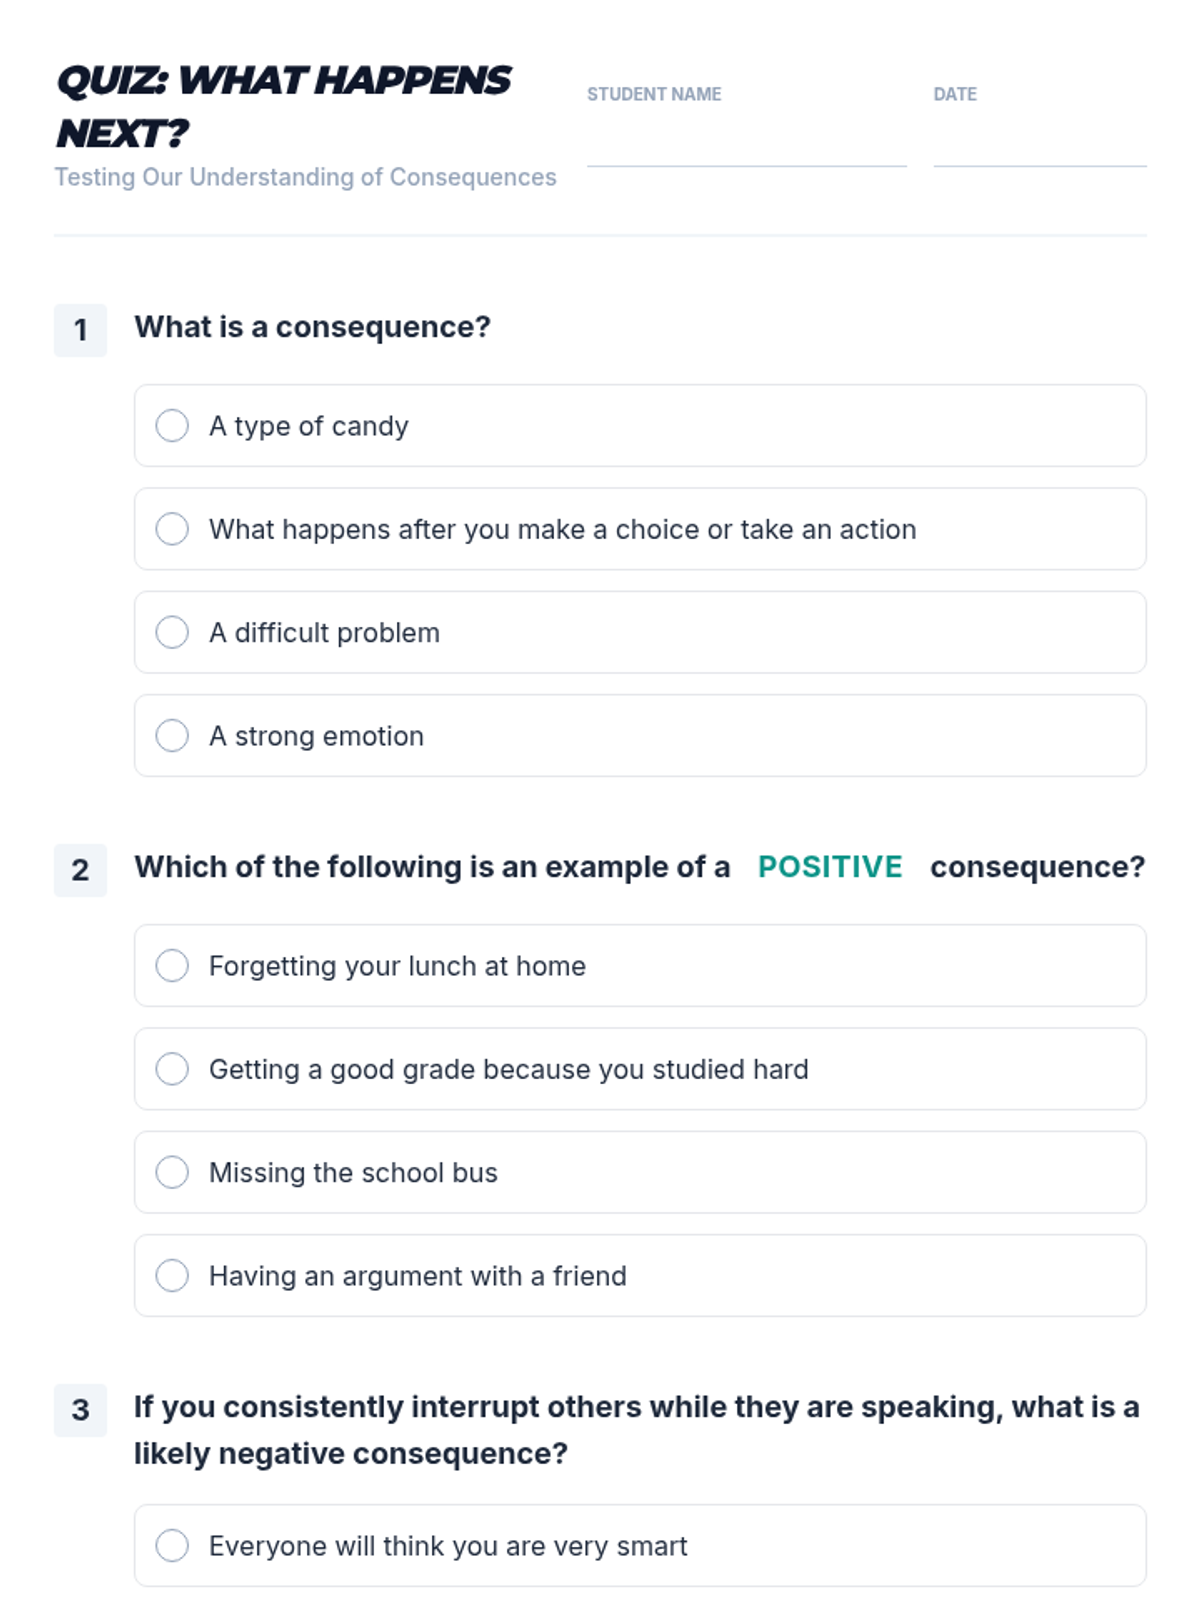Choose "Having an argument with a friend"
Screen dimensions: 1200x1600
[172, 1276]
